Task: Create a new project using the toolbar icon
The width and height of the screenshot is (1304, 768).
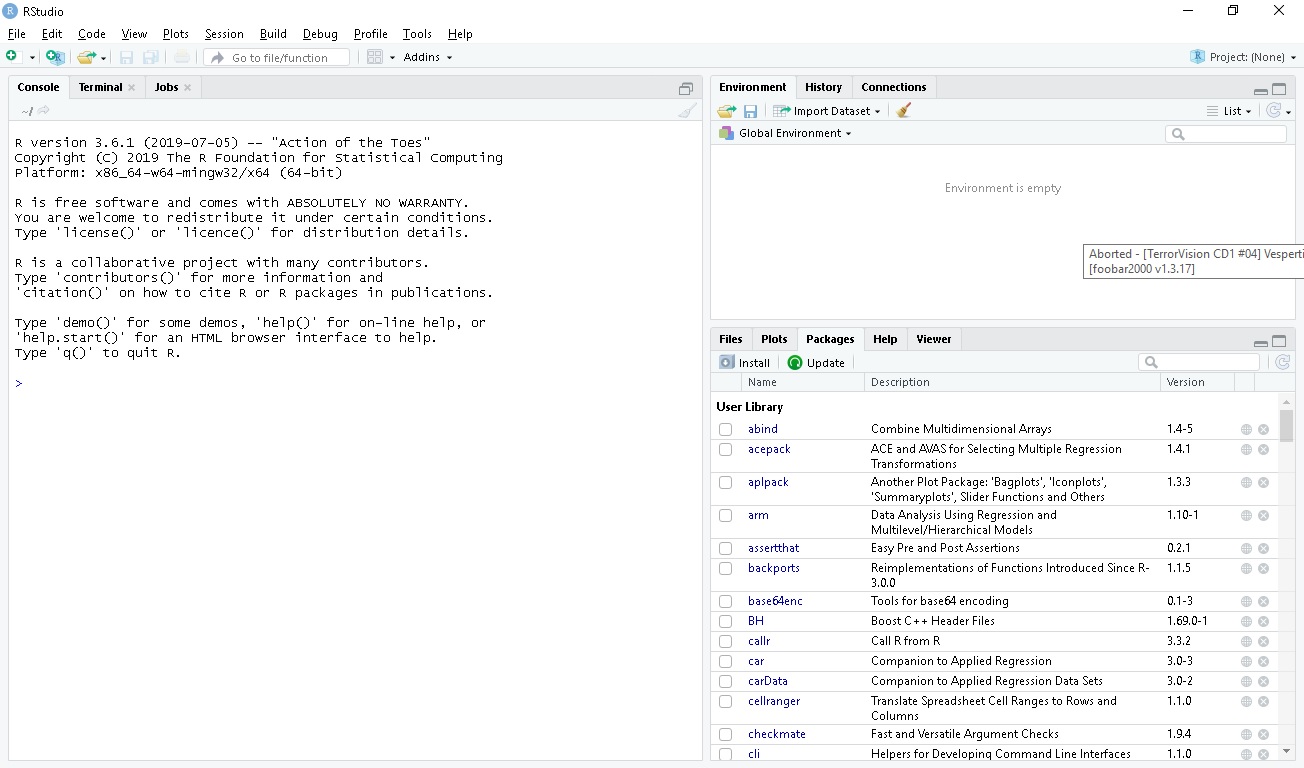Action: [54, 57]
